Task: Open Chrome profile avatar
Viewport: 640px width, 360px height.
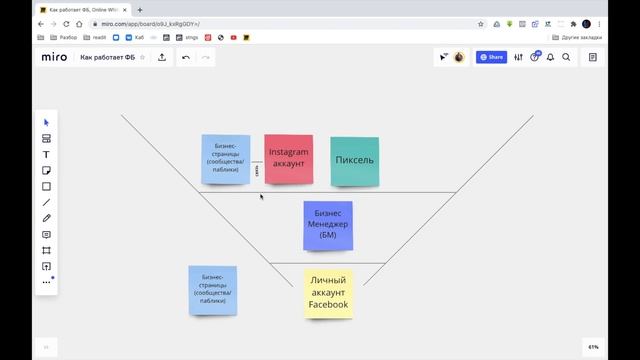Action: click(587, 24)
